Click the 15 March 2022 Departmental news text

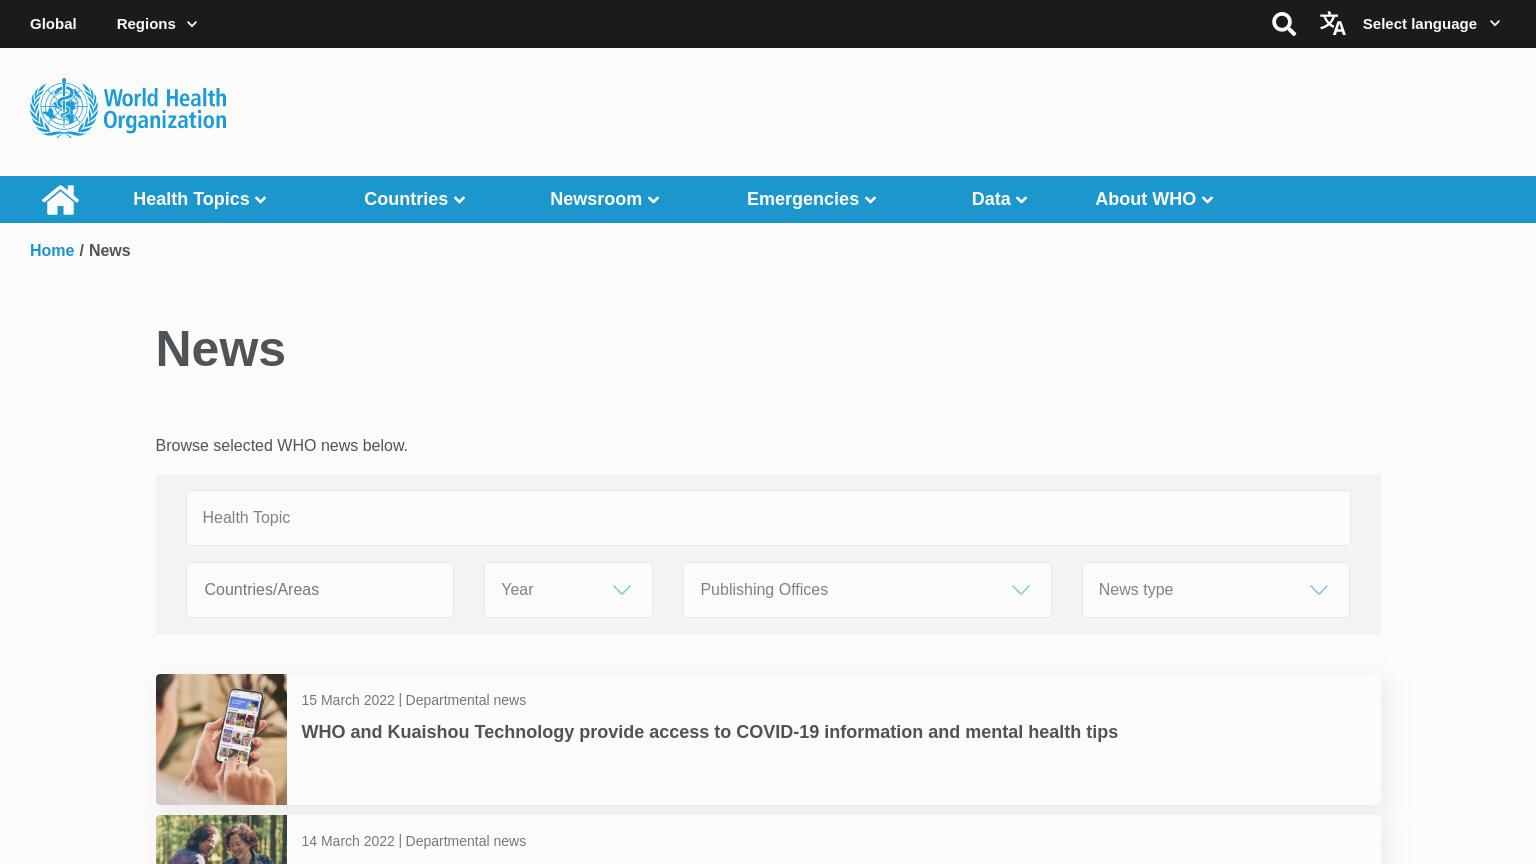pos(414,700)
